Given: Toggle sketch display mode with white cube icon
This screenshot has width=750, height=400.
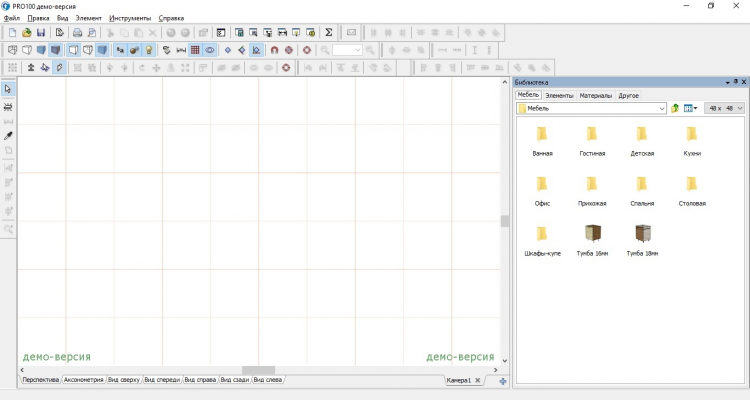Looking at the screenshot, I should [27, 50].
